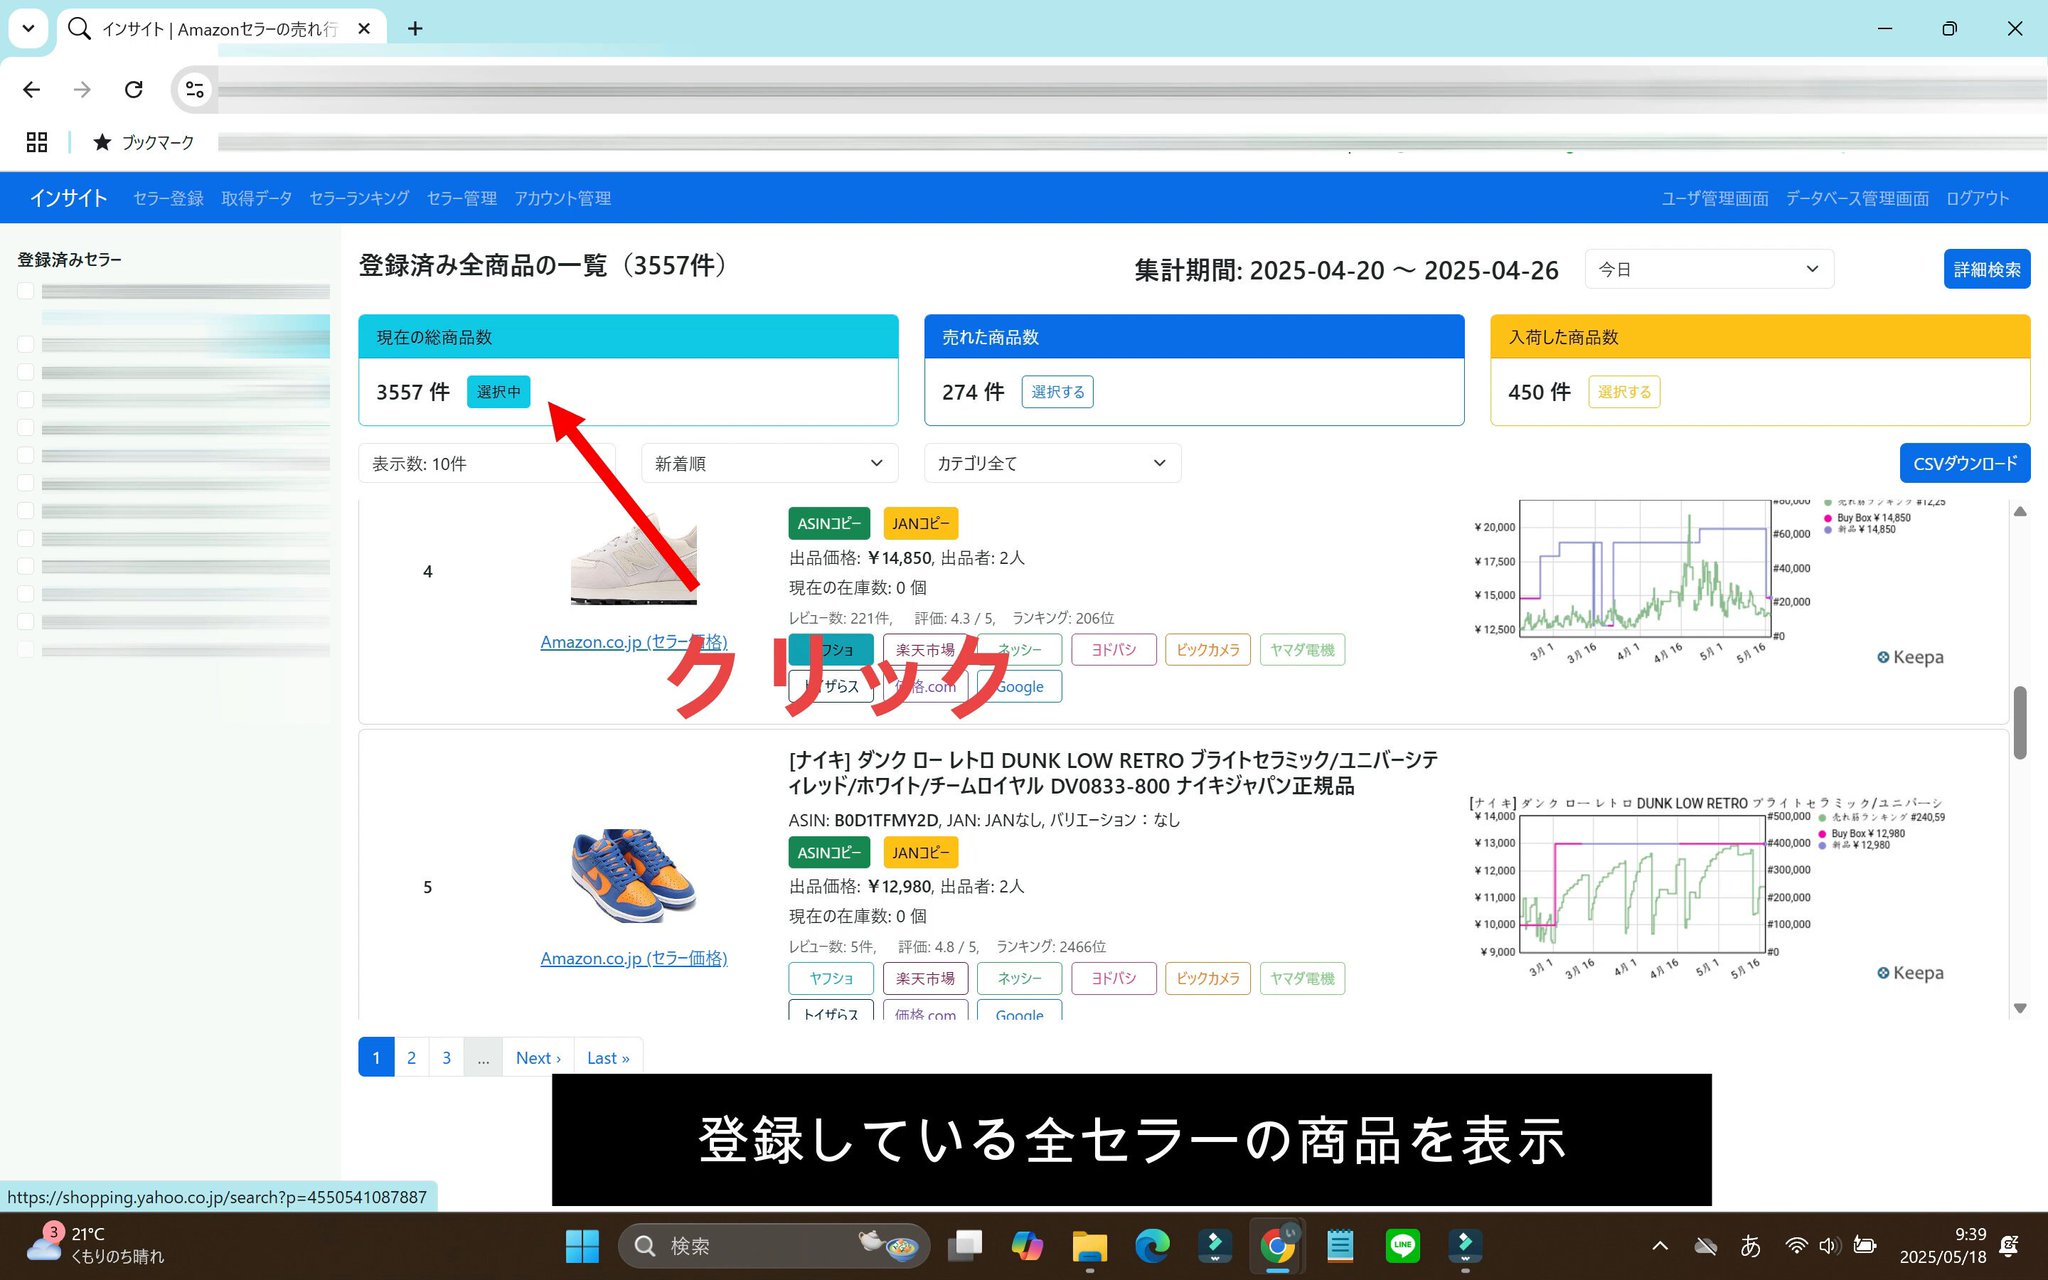This screenshot has width=2048, height=1280.
Task: Click the taskbar 検索 search box
Action: (774, 1246)
